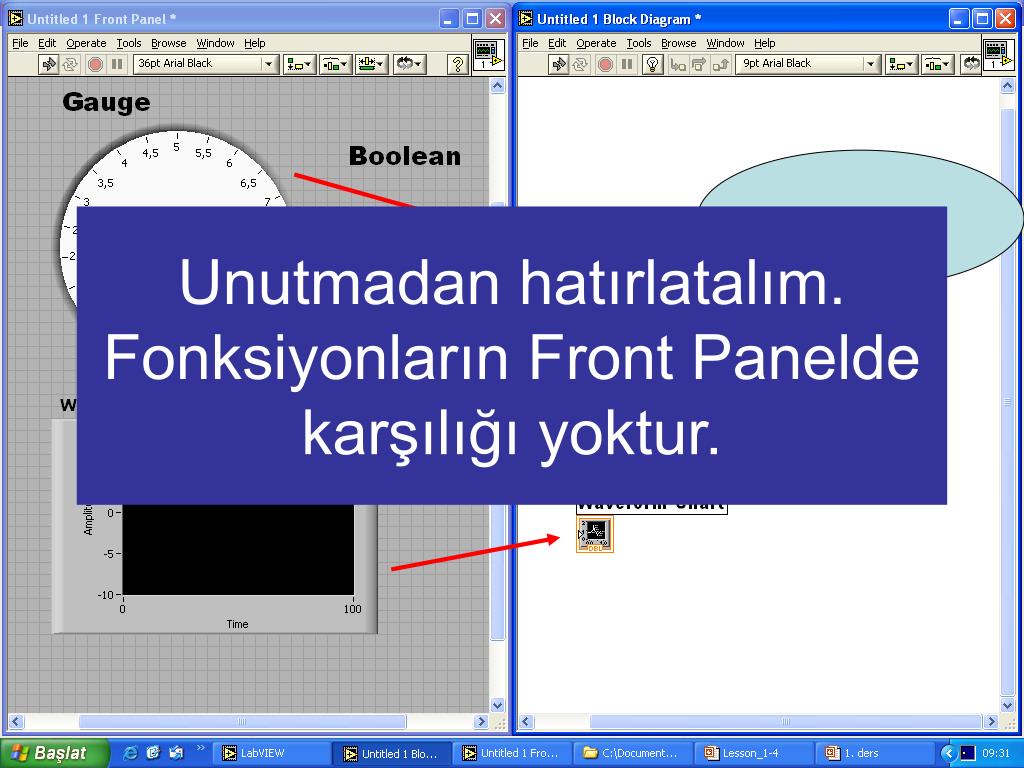The width and height of the screenshot is (1024, 768).
Task: Open Reorder dropdown in Front Panel toolbar
Action: point(409,64)
